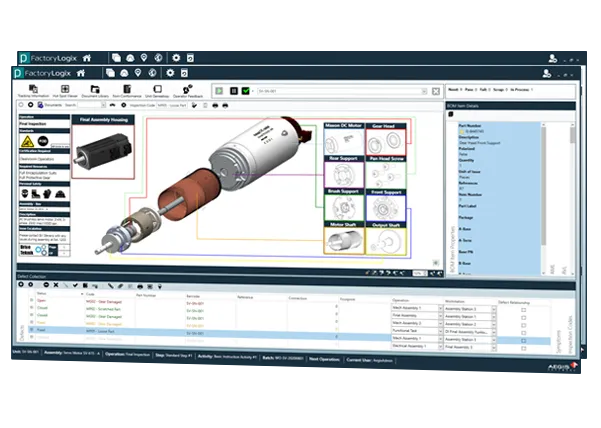Open Search dropdown in document toolbar
Image resolution: width=601 pixels, height=428 pixels.
tap(103, 105)
